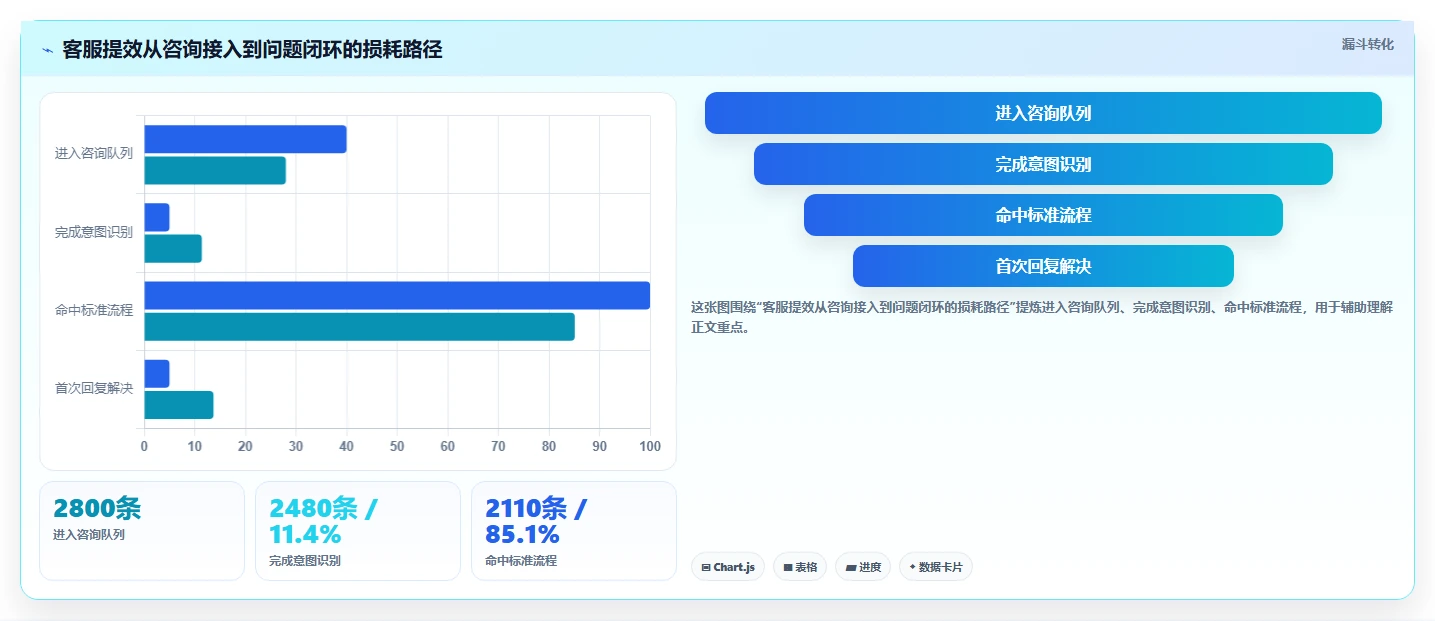Click the 命中标准流程 y-axis label
Screen dimensions: 1435x621
click(94, 311)
